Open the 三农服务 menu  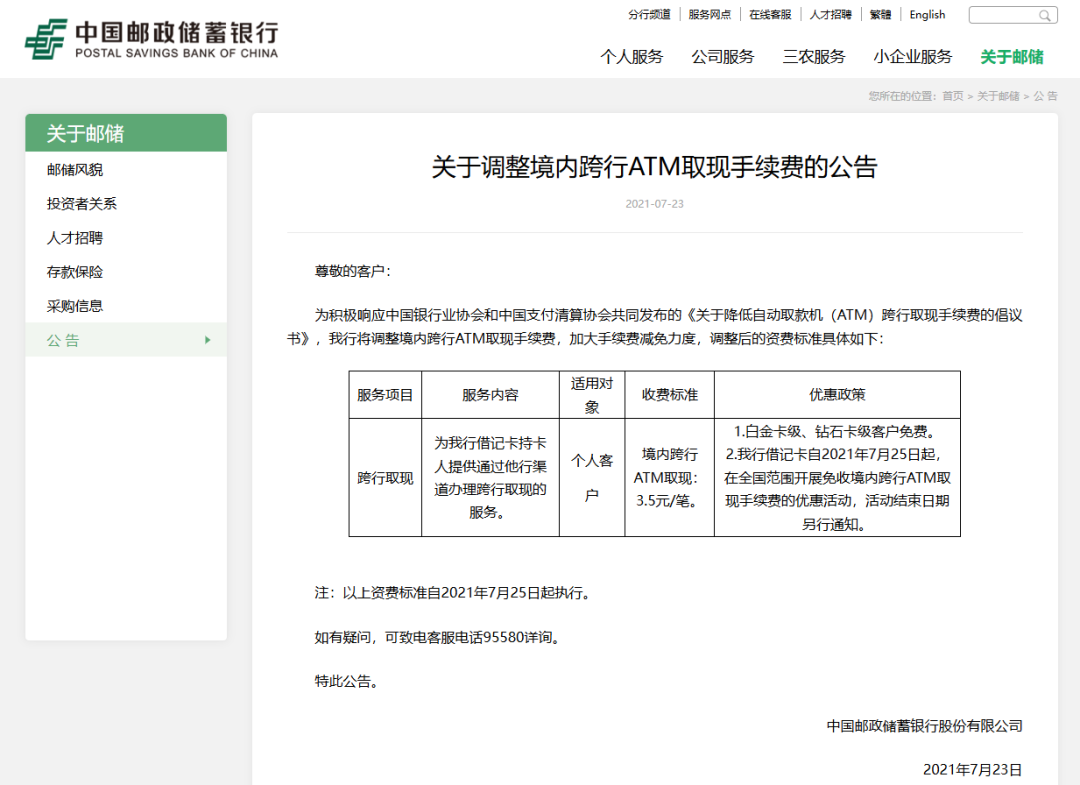coord(814,57)
